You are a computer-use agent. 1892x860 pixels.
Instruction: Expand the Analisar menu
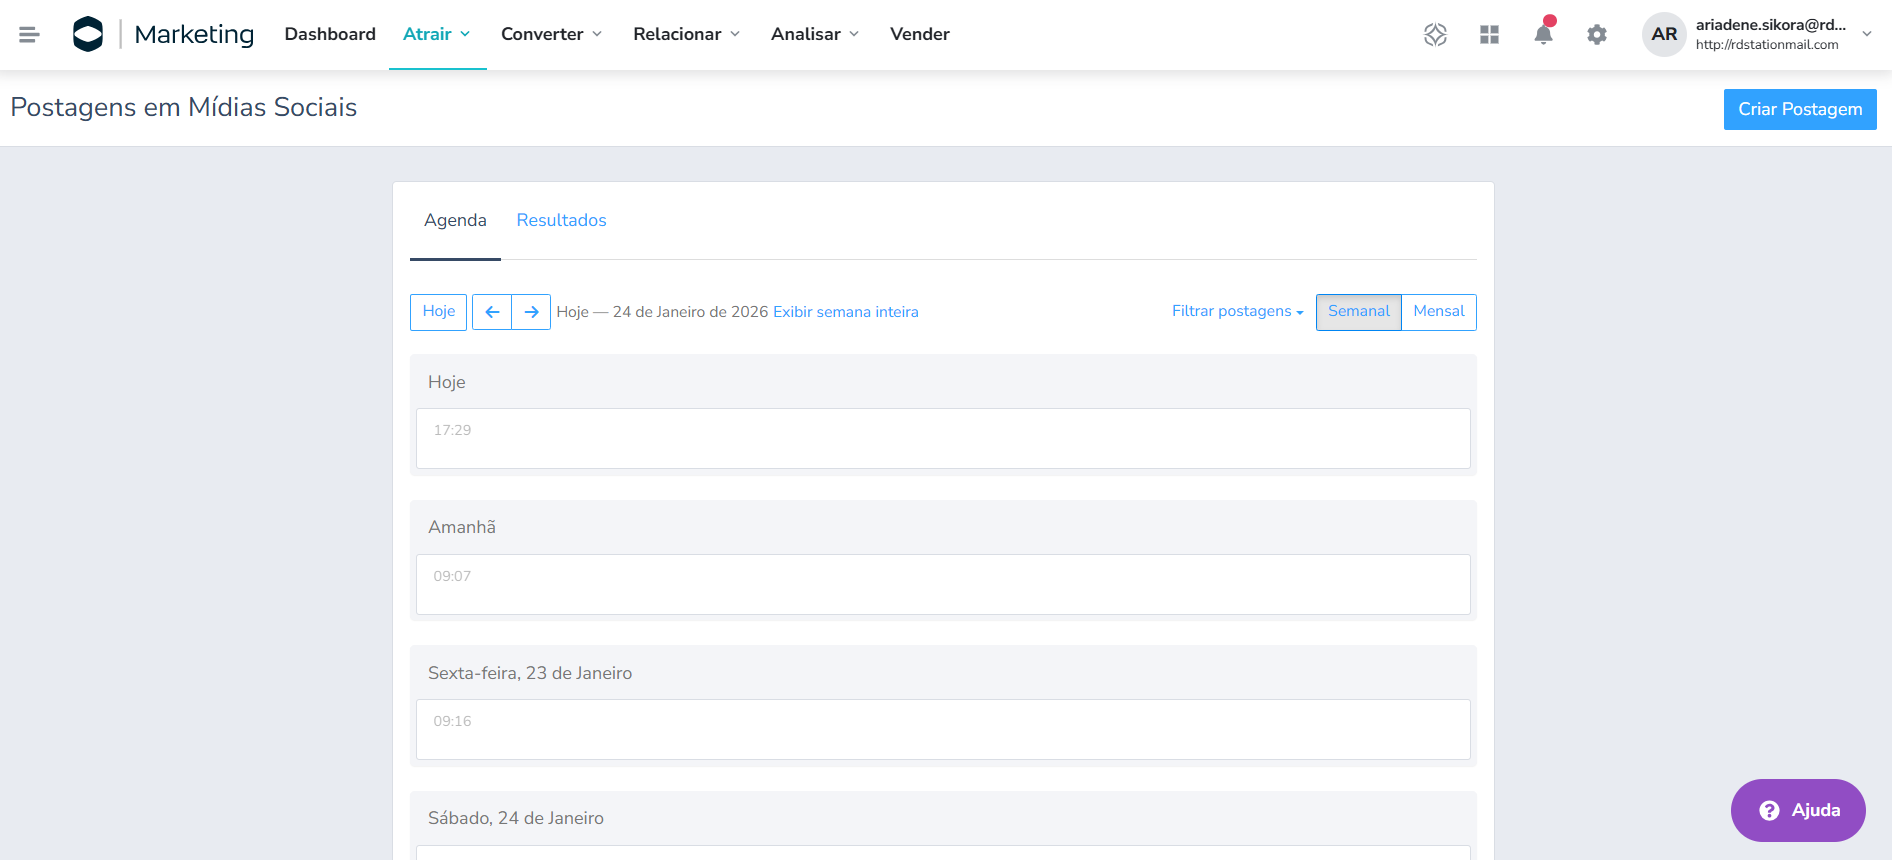coord(815,34)
